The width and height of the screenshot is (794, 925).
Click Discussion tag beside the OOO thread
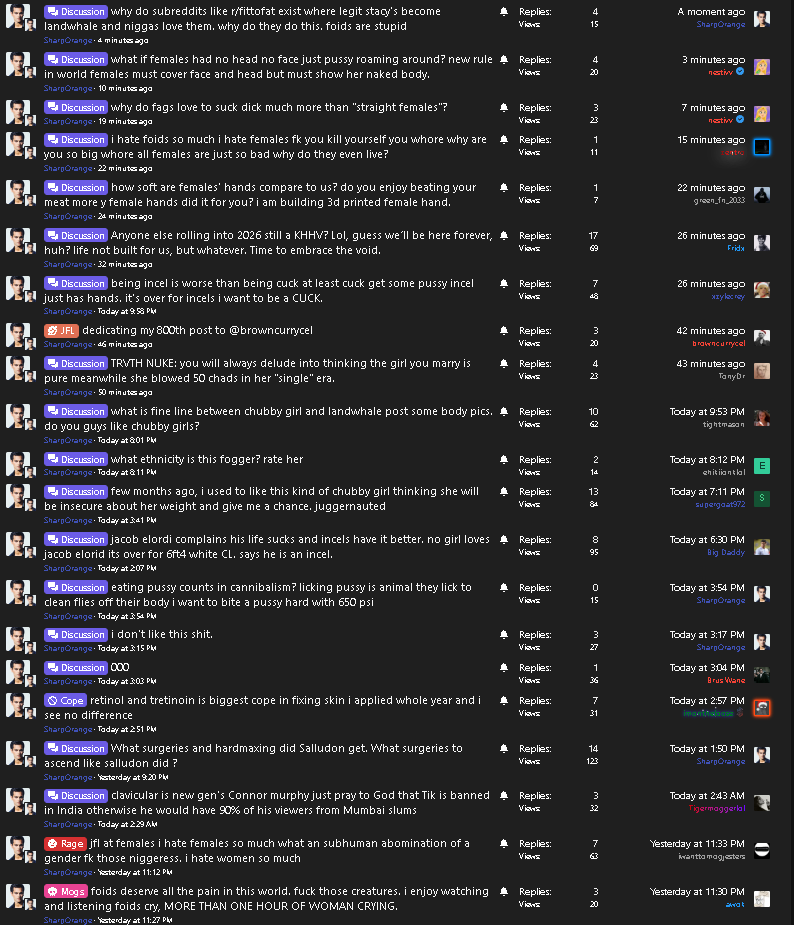click(76, 667)
